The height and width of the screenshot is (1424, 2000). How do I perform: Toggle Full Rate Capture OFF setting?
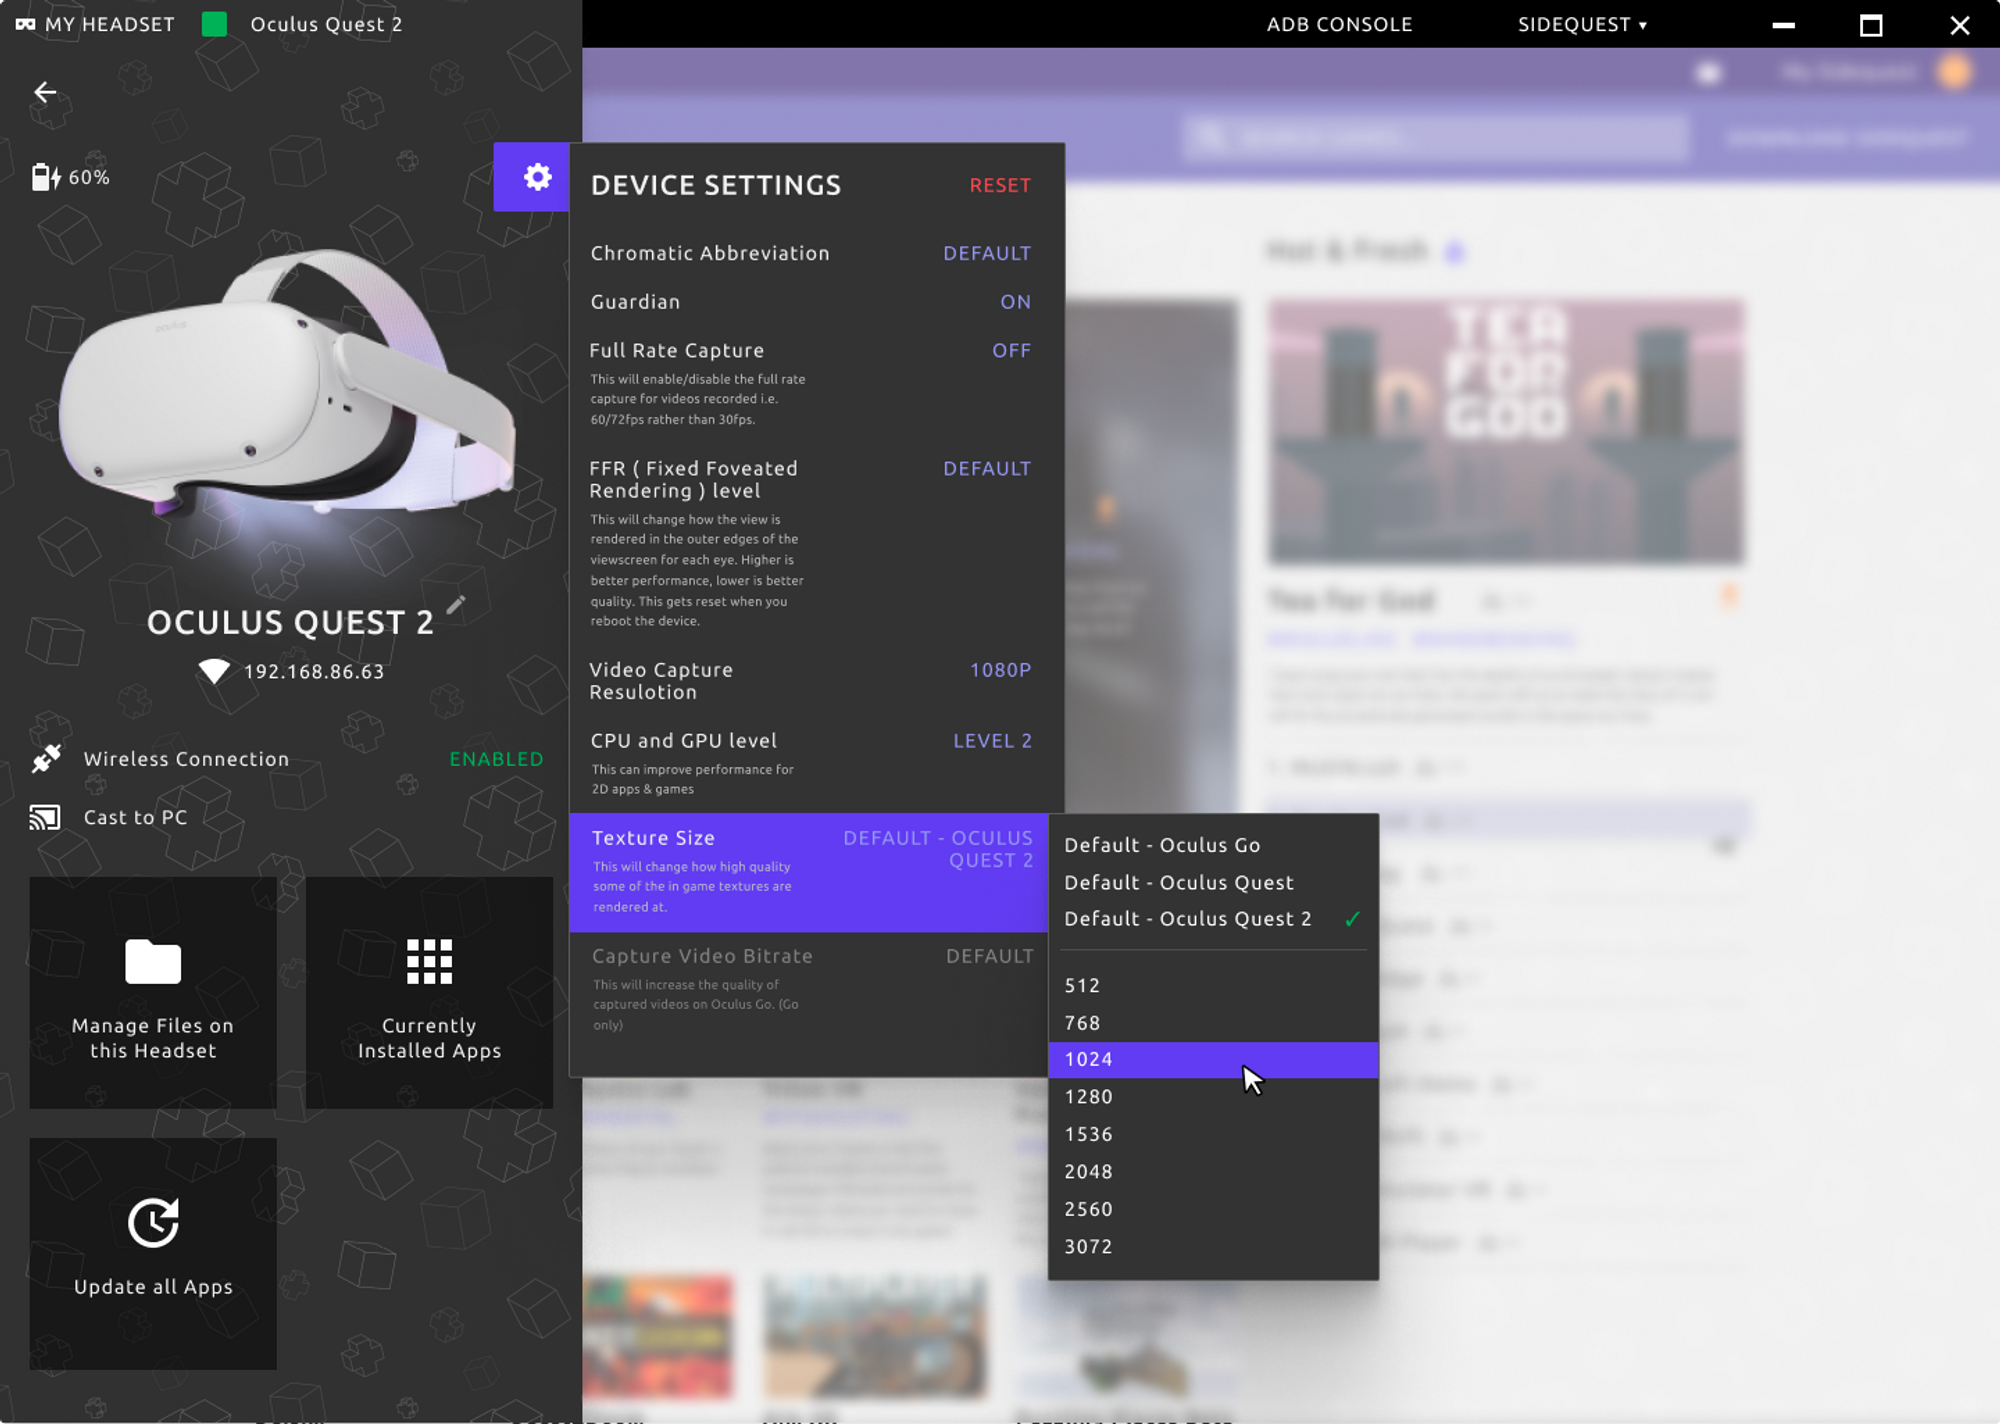pos(1011,351)
